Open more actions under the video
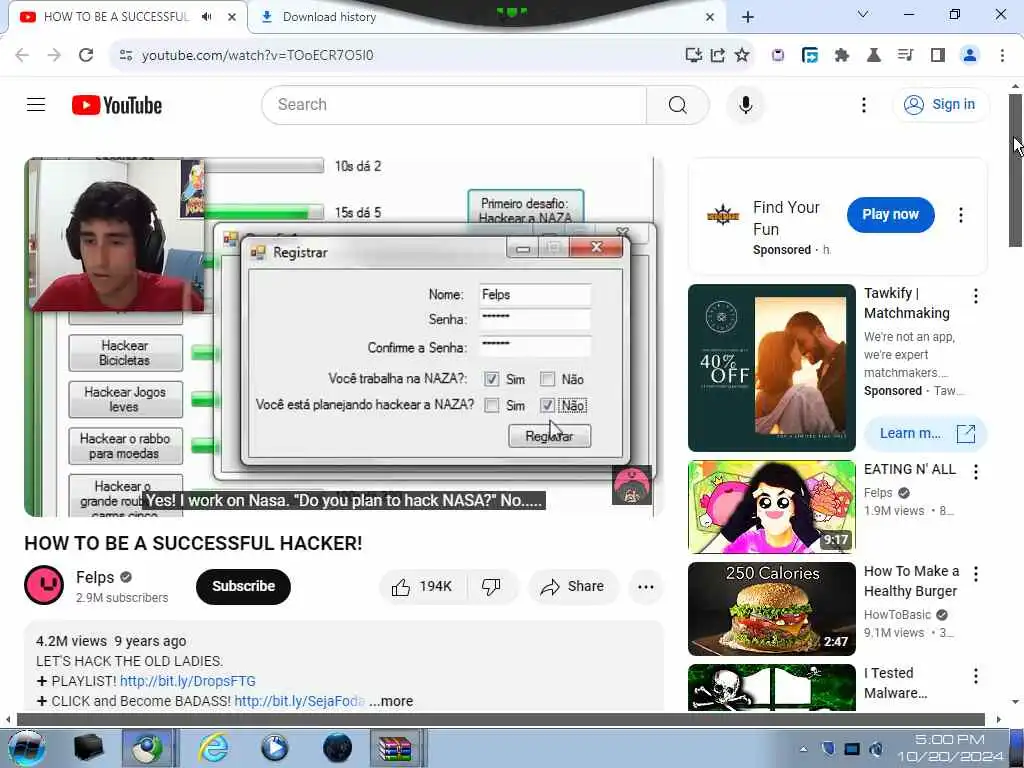This screenshot has height=768, width=1024. coord(645,586)
